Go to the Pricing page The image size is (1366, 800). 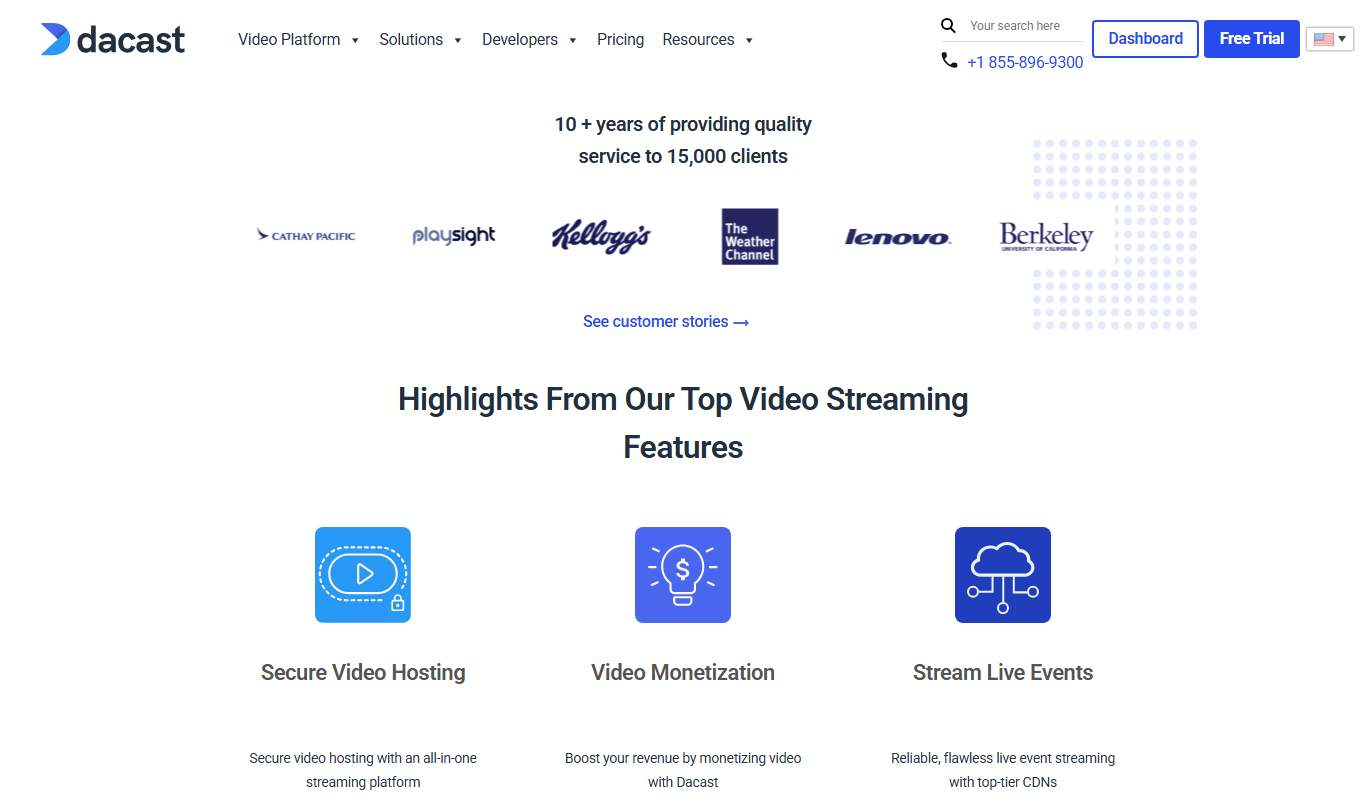(620, 40)
